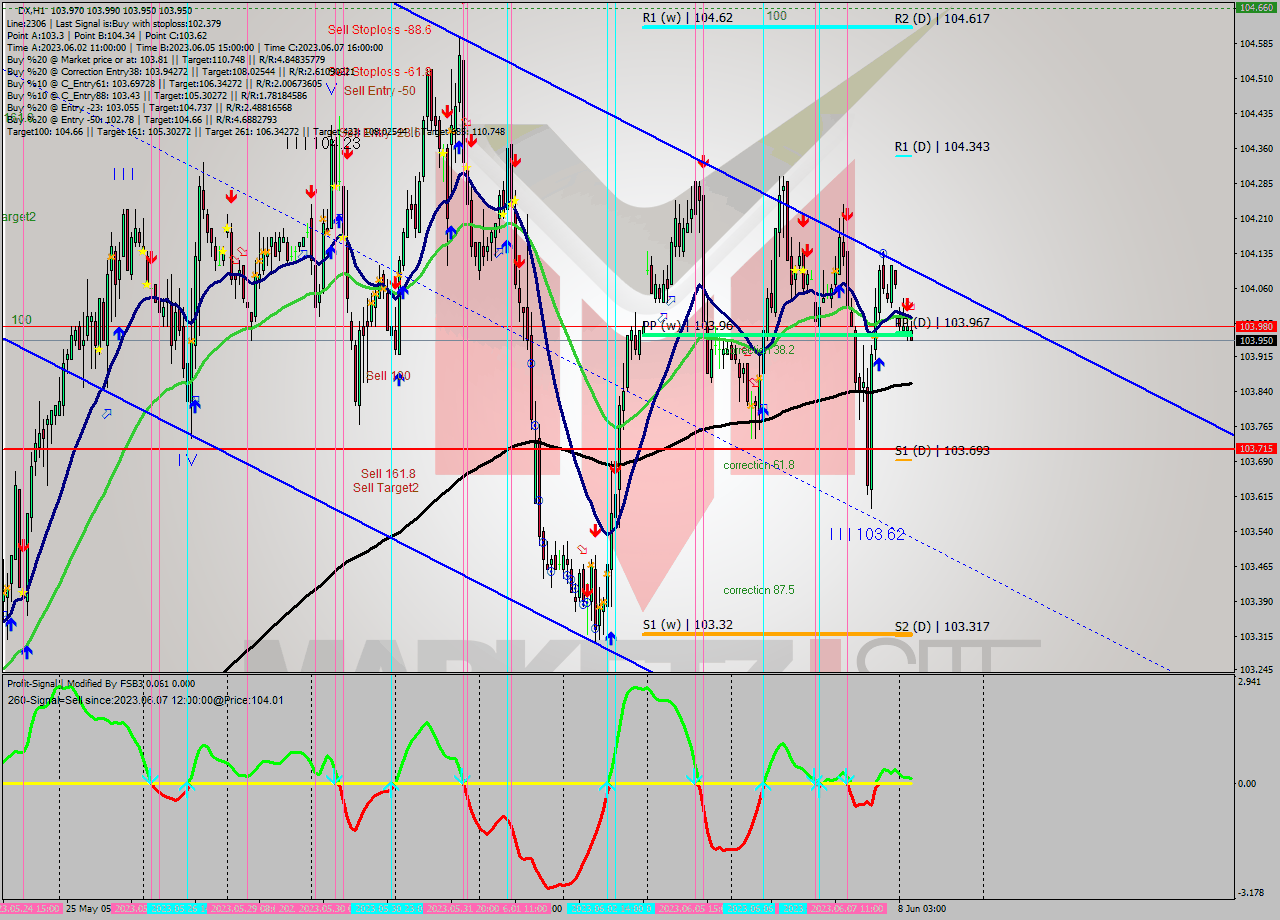The height and width of the screenshot is (920, 1280).
Task: Select the S1 (D) | 103.693 support label
Action: tap(942, 450)
